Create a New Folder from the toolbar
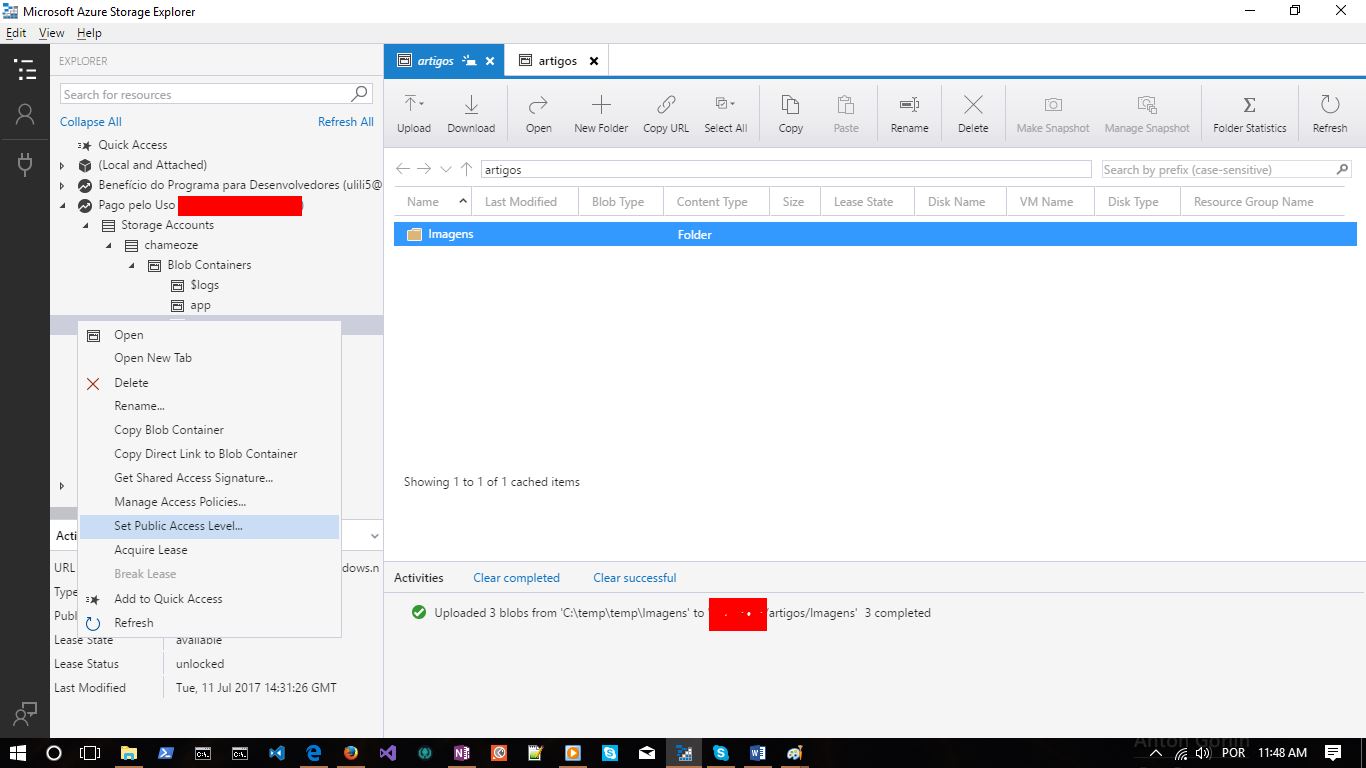Image resolution: width=1366 pixels, height=768 pixels. pyautogui.click(x=601, y=114)
